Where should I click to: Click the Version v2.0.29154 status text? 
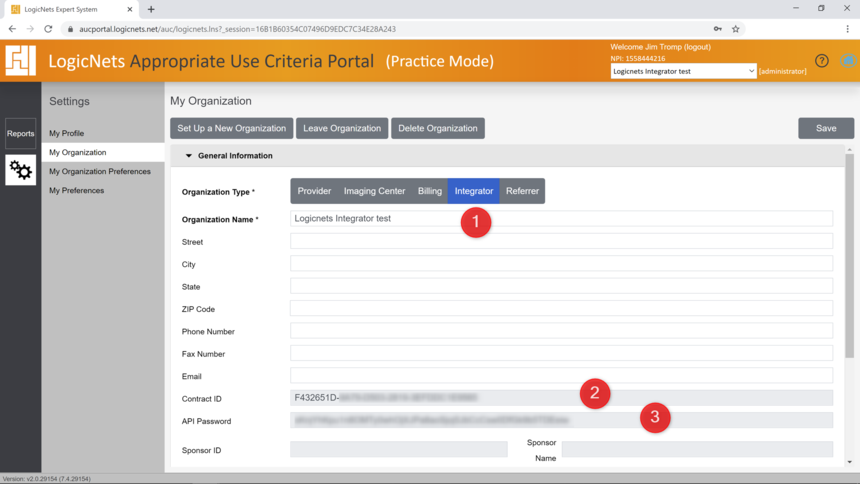(x=47, y=479)
